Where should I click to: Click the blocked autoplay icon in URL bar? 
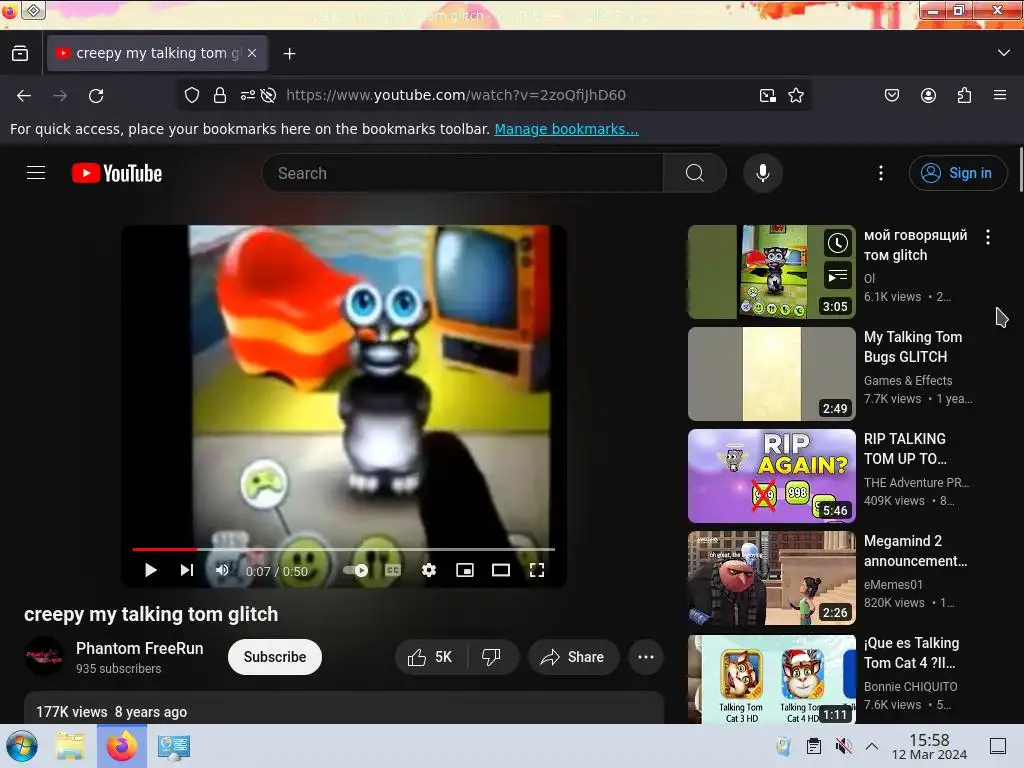[x=268, y=95]
